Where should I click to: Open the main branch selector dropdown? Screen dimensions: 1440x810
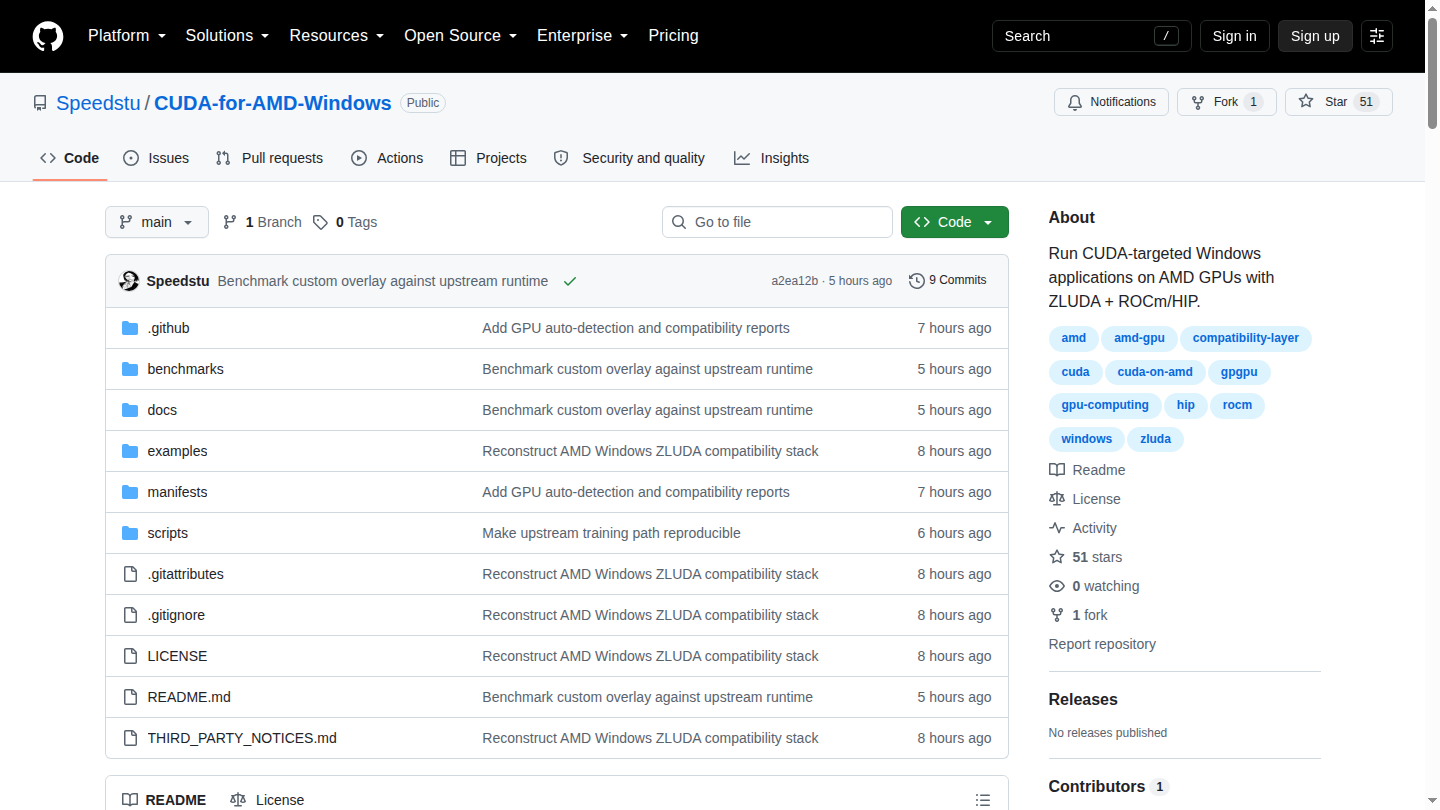(x=157, y=222)
